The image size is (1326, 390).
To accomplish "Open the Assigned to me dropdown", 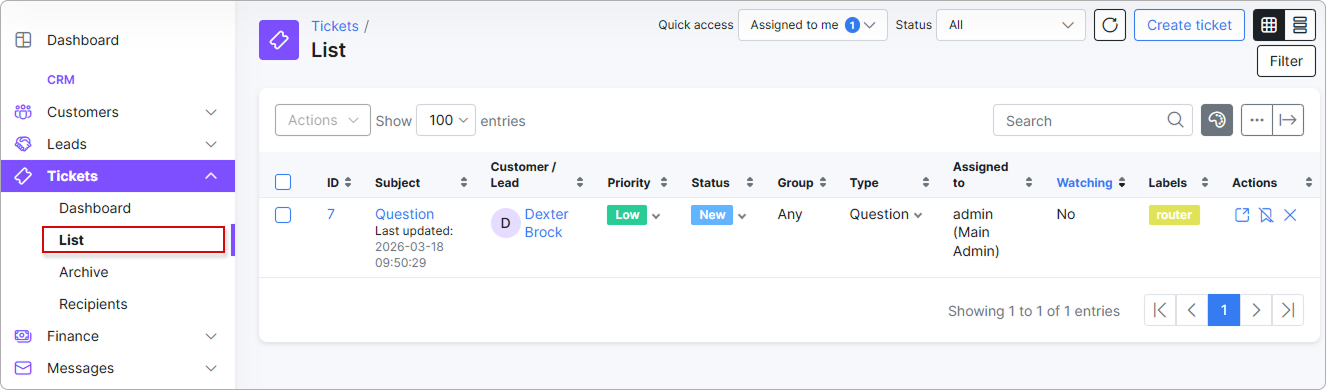I will pyautogui.click(x=813, y=25).
